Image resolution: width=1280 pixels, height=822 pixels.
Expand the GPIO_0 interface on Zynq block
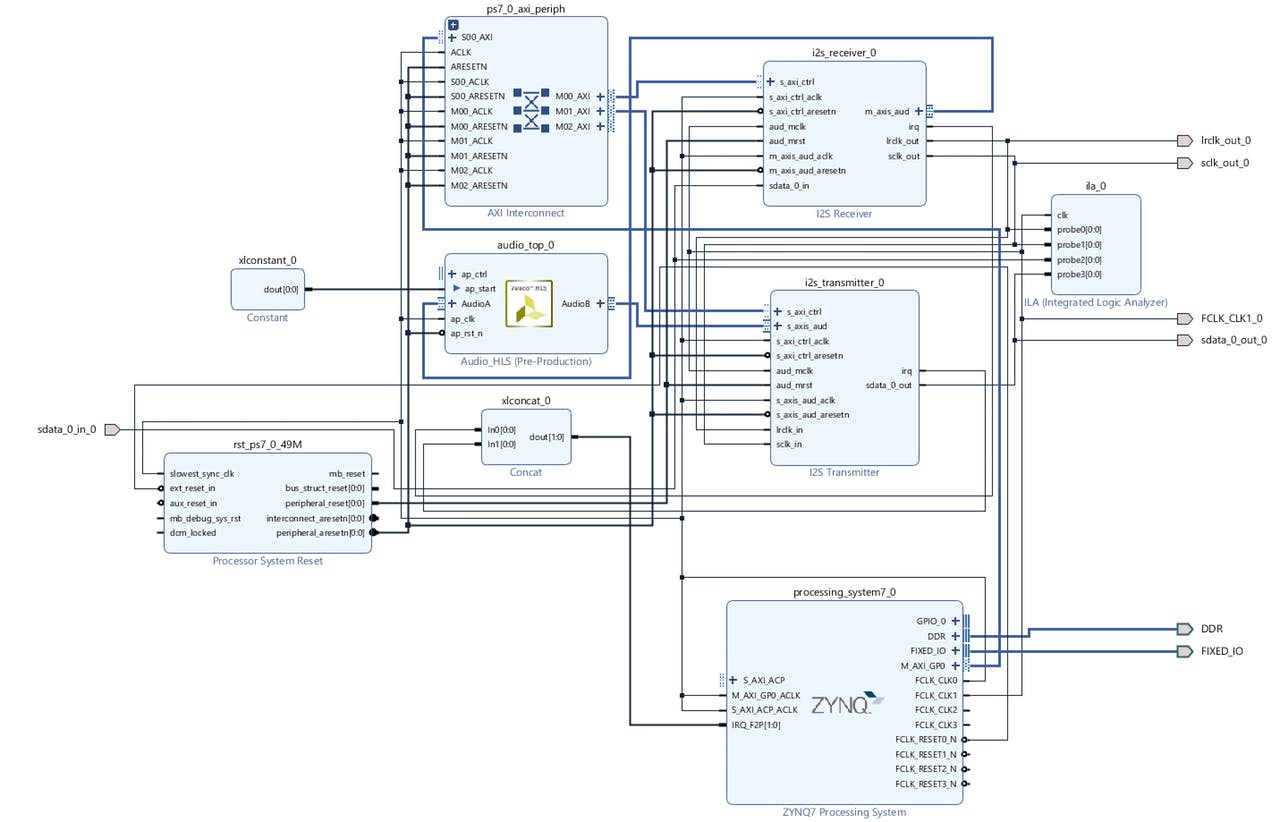click(x=955, y=621)
